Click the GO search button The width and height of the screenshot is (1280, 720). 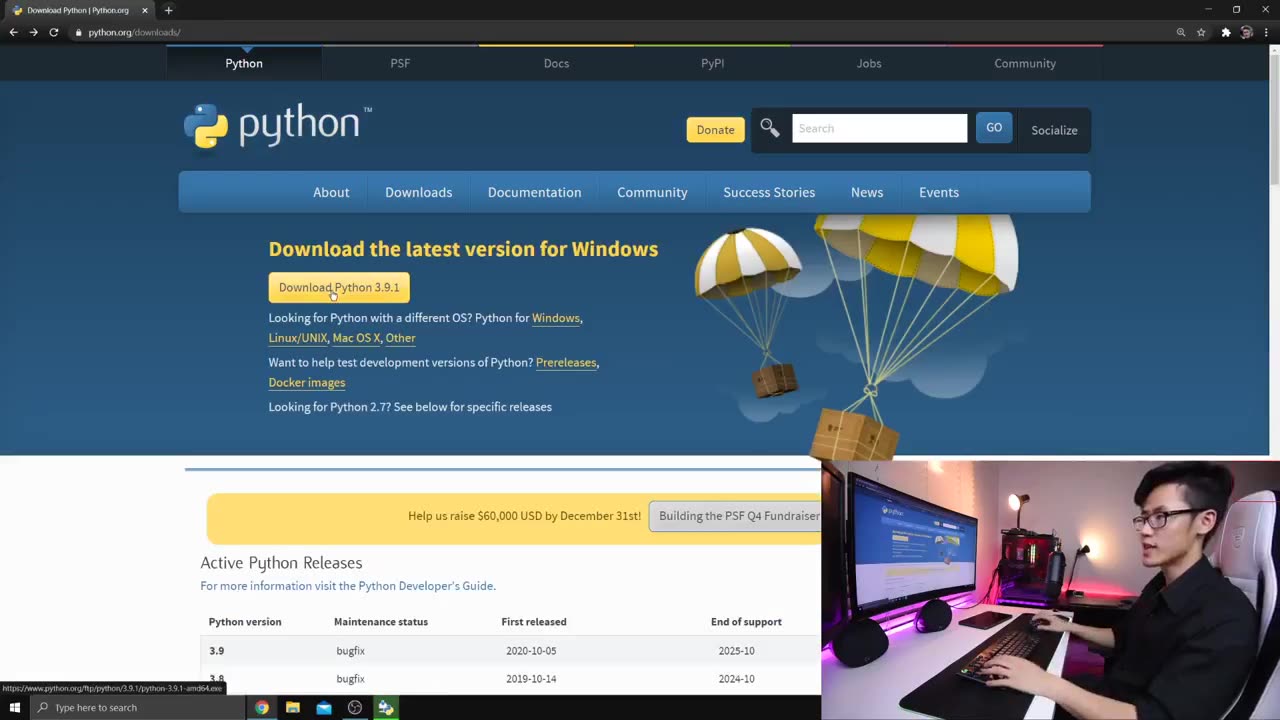994,127
